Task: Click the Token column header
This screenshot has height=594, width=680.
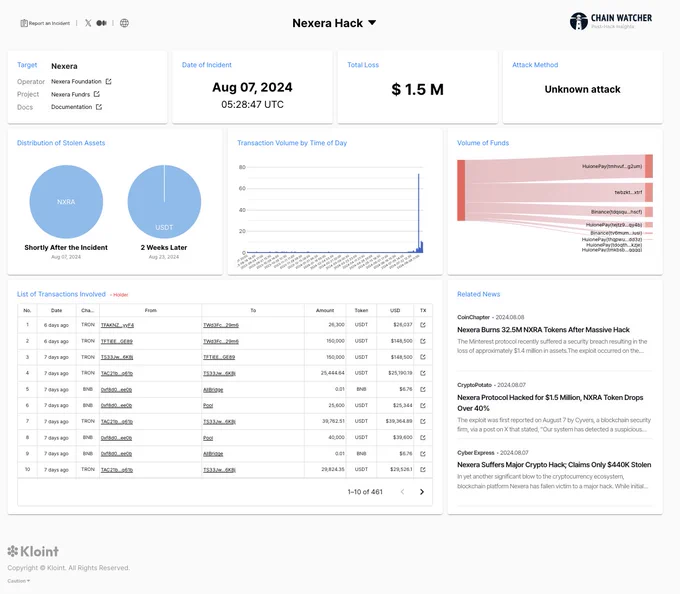Action: 361,310
